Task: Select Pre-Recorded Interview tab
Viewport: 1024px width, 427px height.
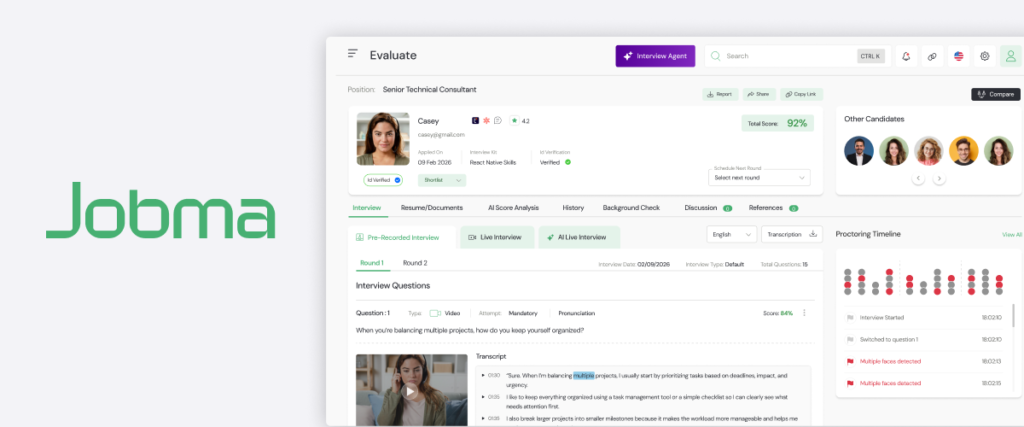Action: pos(403,237)
